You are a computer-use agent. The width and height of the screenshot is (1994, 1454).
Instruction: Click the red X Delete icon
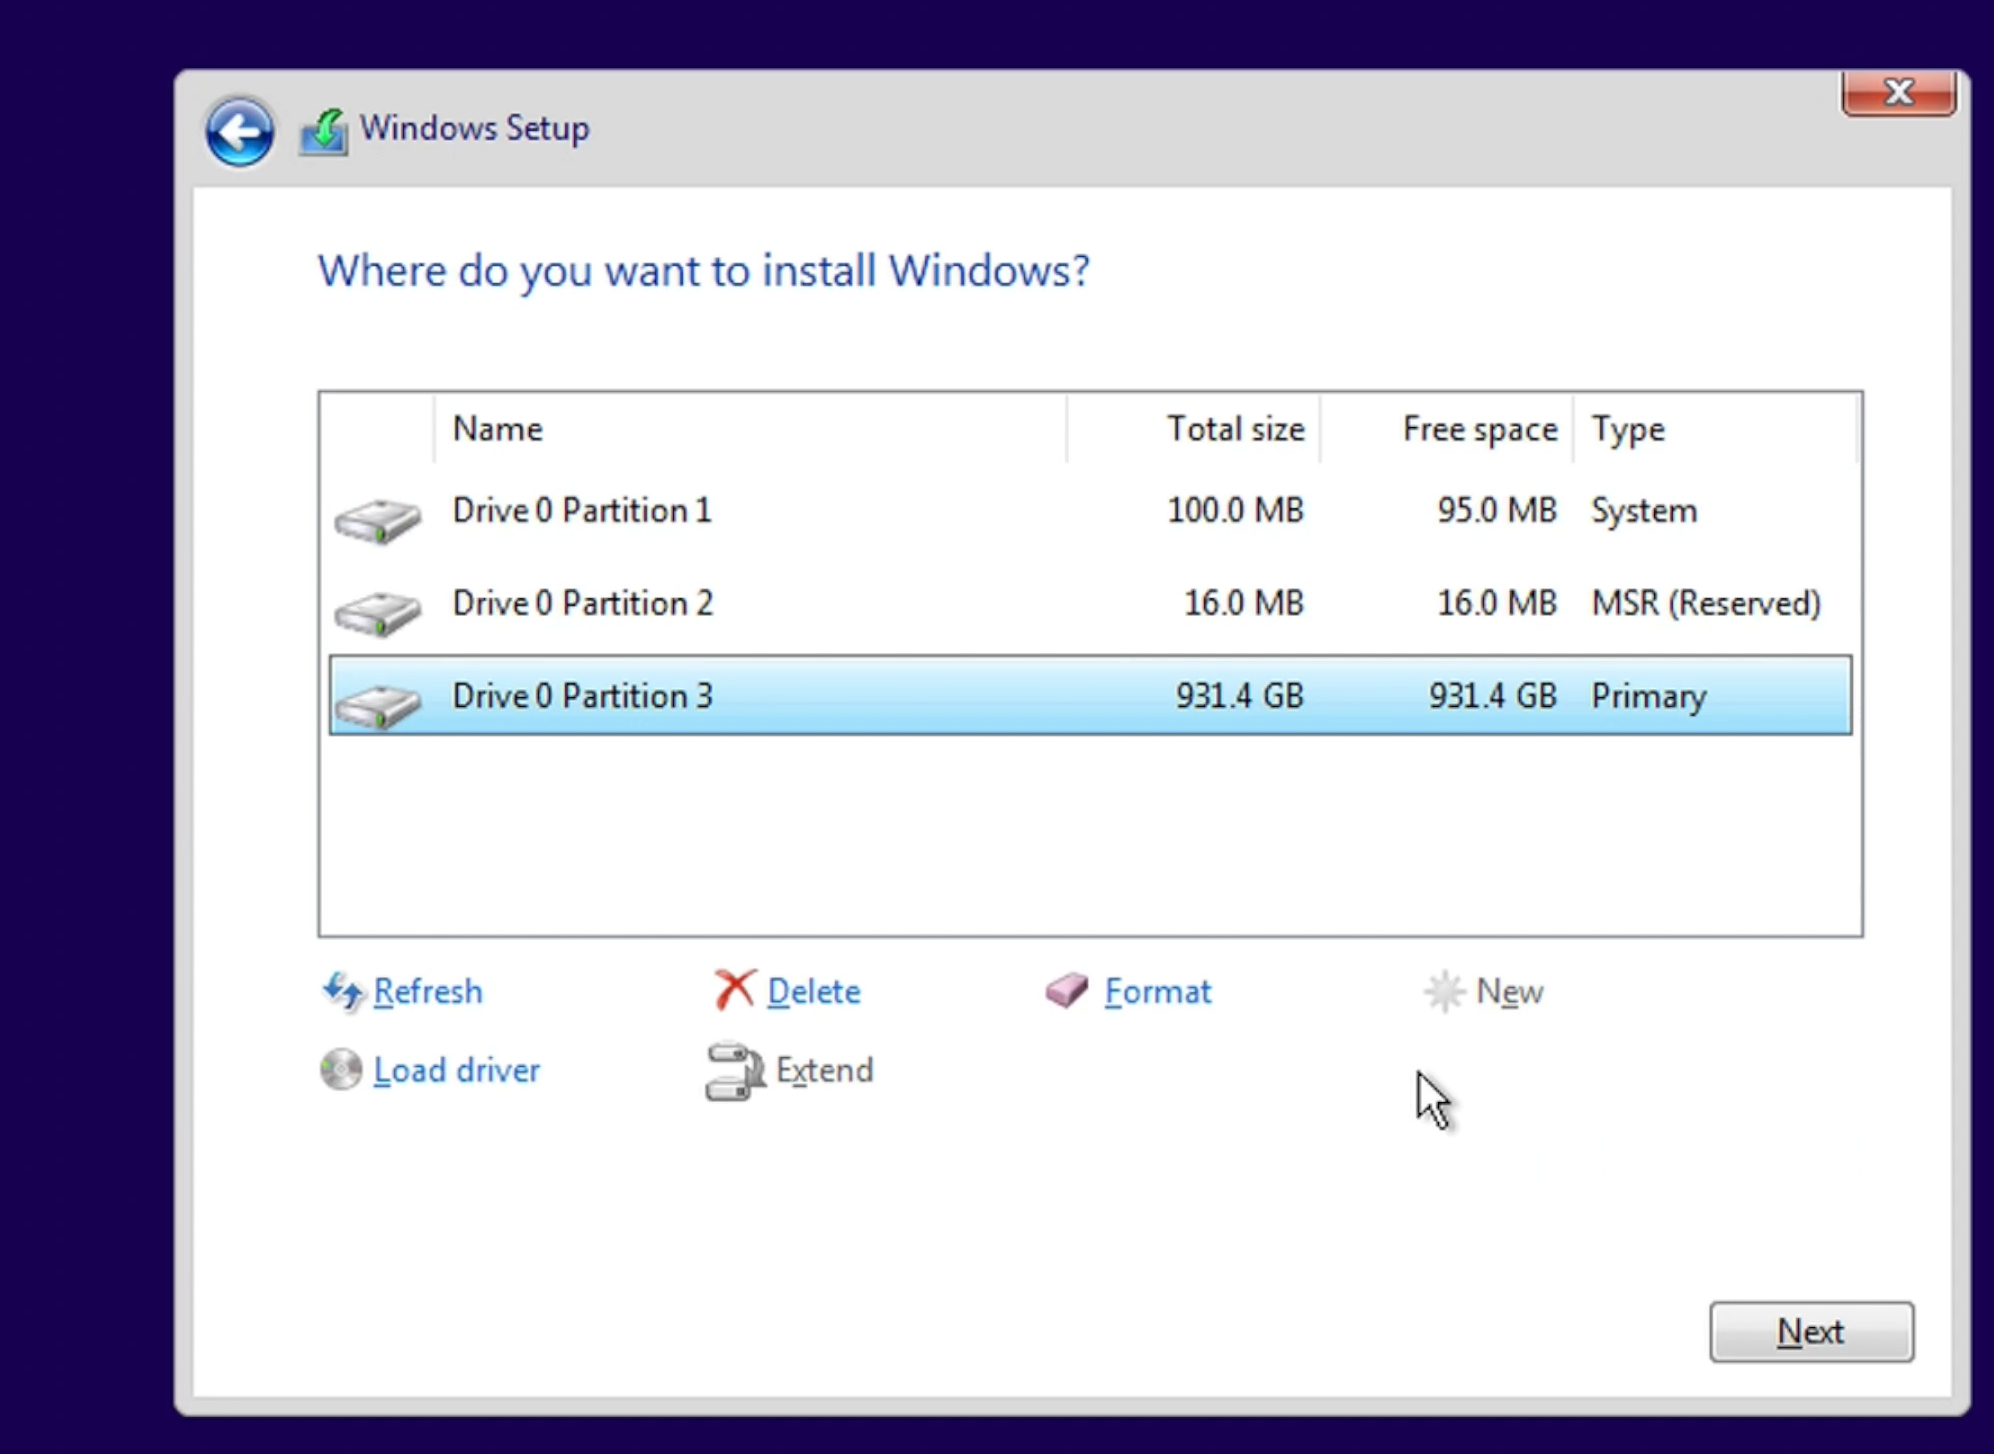735,990
